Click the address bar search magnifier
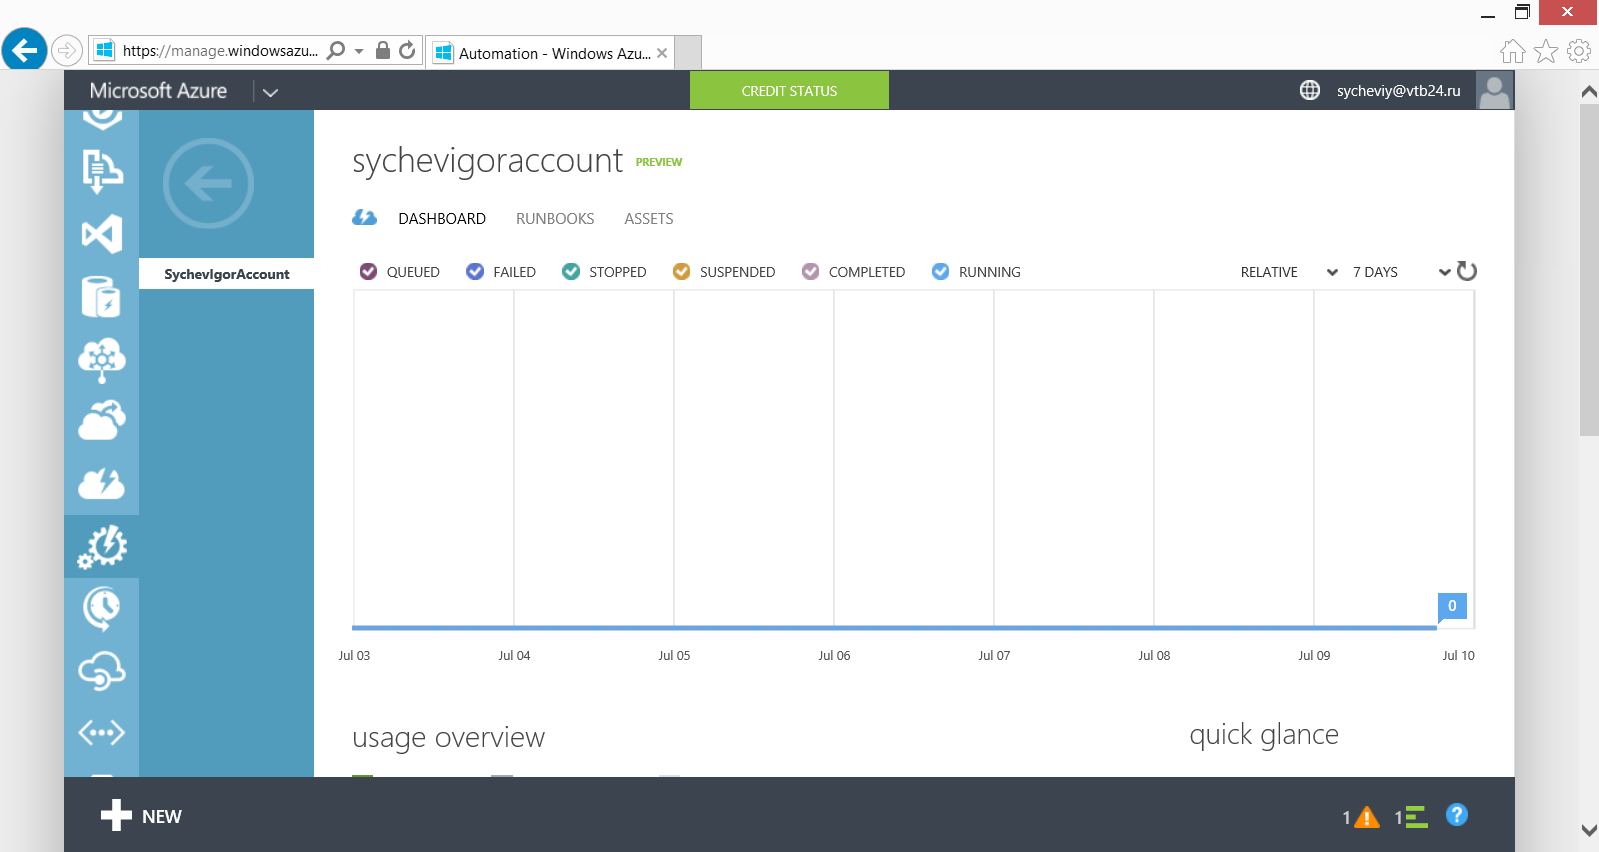Screen dimensions: 1599x852 click(x=336, y=50)
